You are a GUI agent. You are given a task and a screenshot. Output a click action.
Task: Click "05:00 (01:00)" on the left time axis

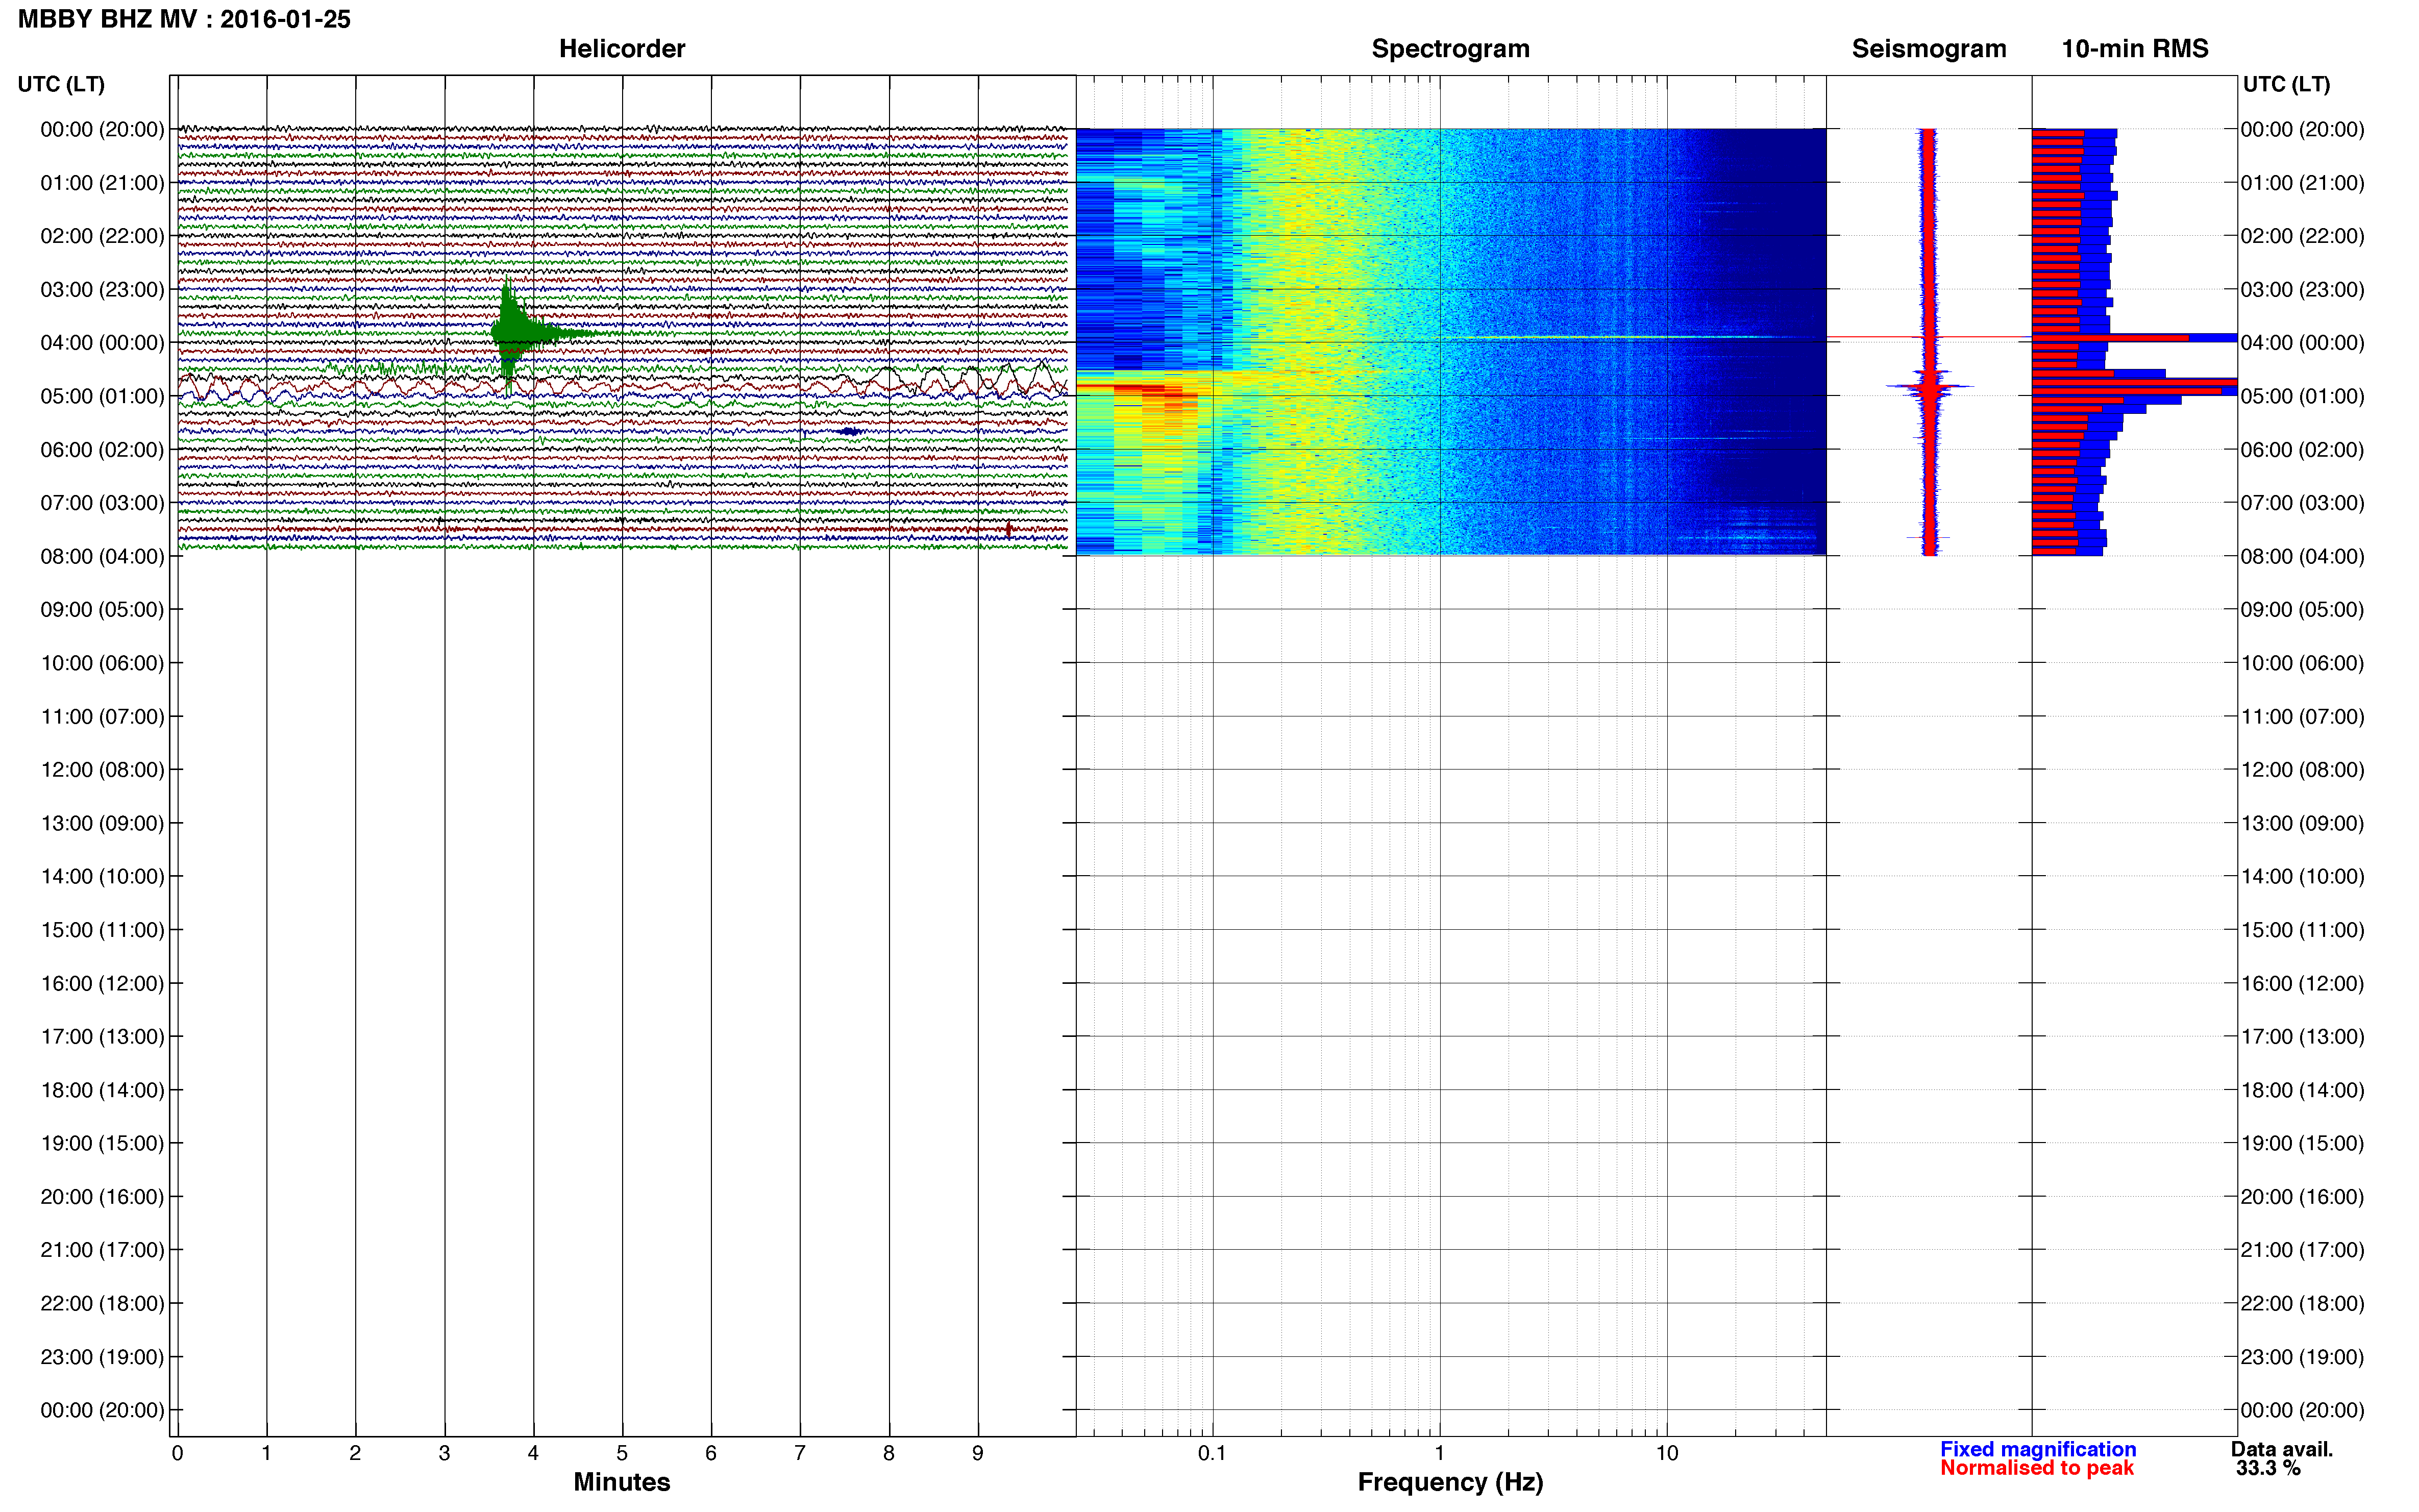102,396
